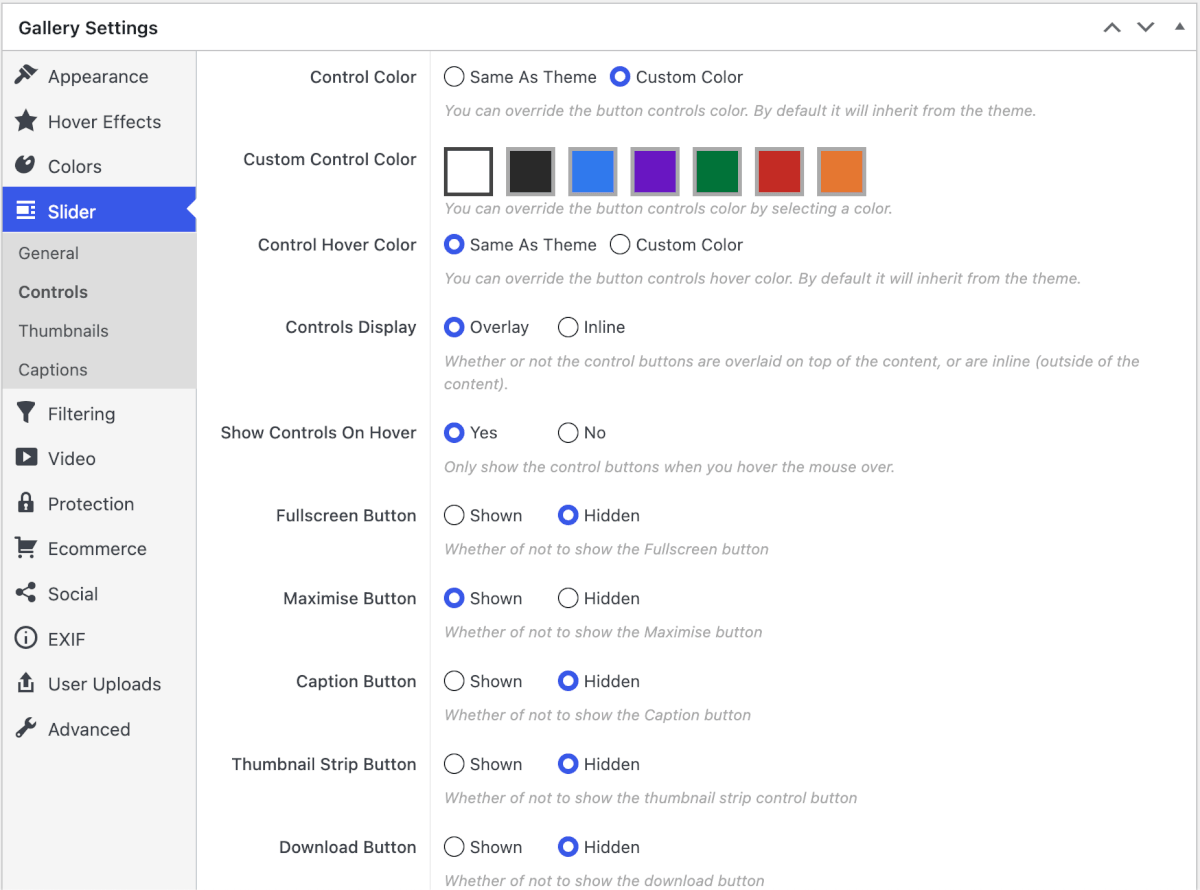The height and width of the screenshot is (890, 1200).
Task: Click the Show Controls On Hover label
Action: (318, 432)
